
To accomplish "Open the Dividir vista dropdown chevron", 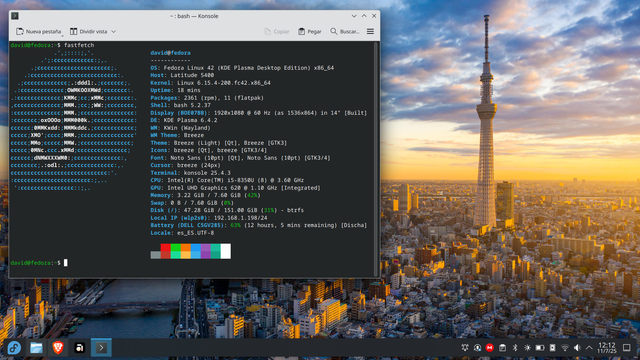I will tap(113, 31).
